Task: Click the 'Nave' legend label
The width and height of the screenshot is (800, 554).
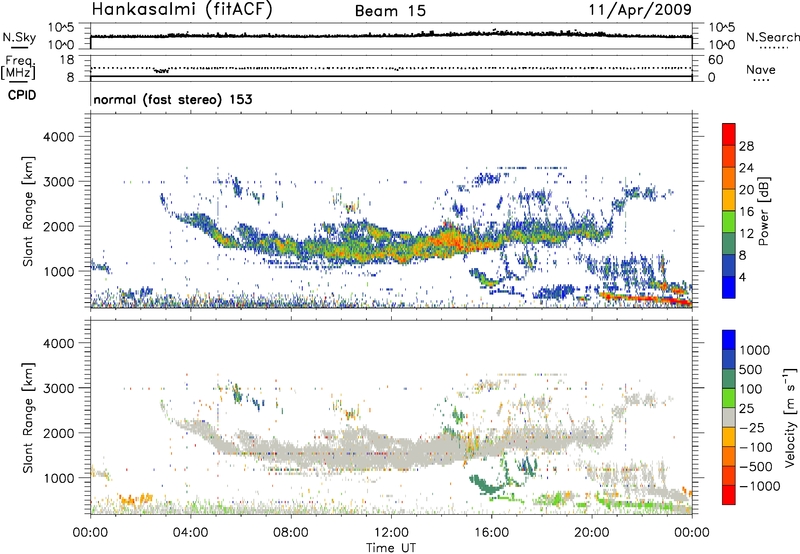Action: coord(761,69)
